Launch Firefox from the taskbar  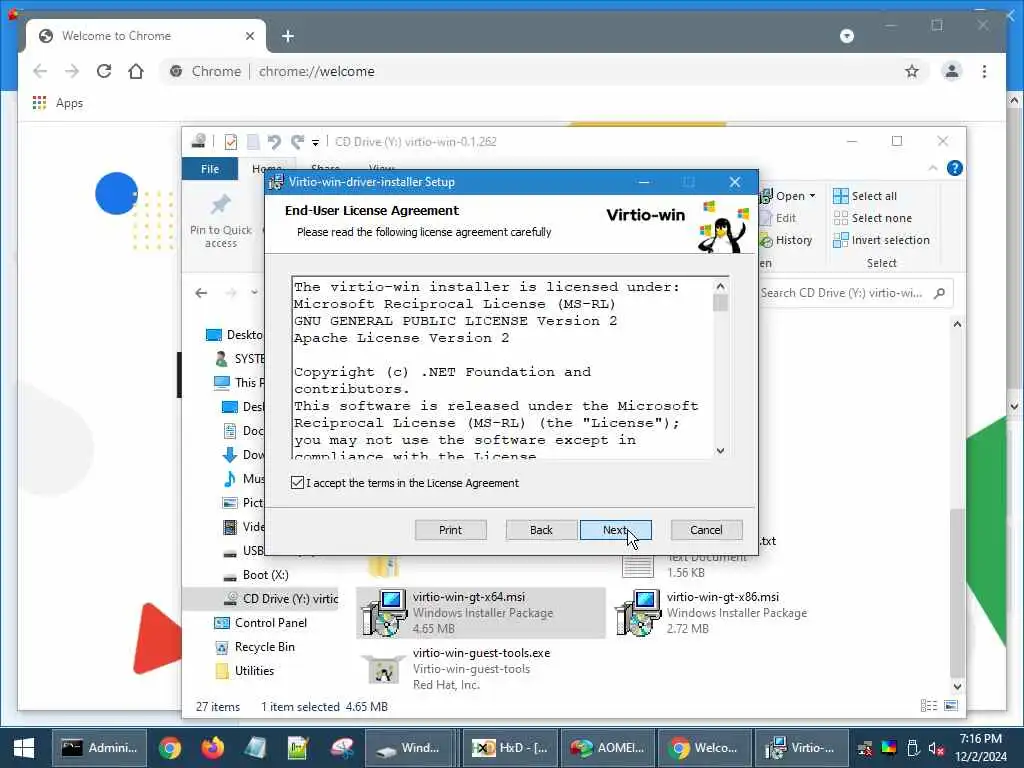(x=212, y=748)
